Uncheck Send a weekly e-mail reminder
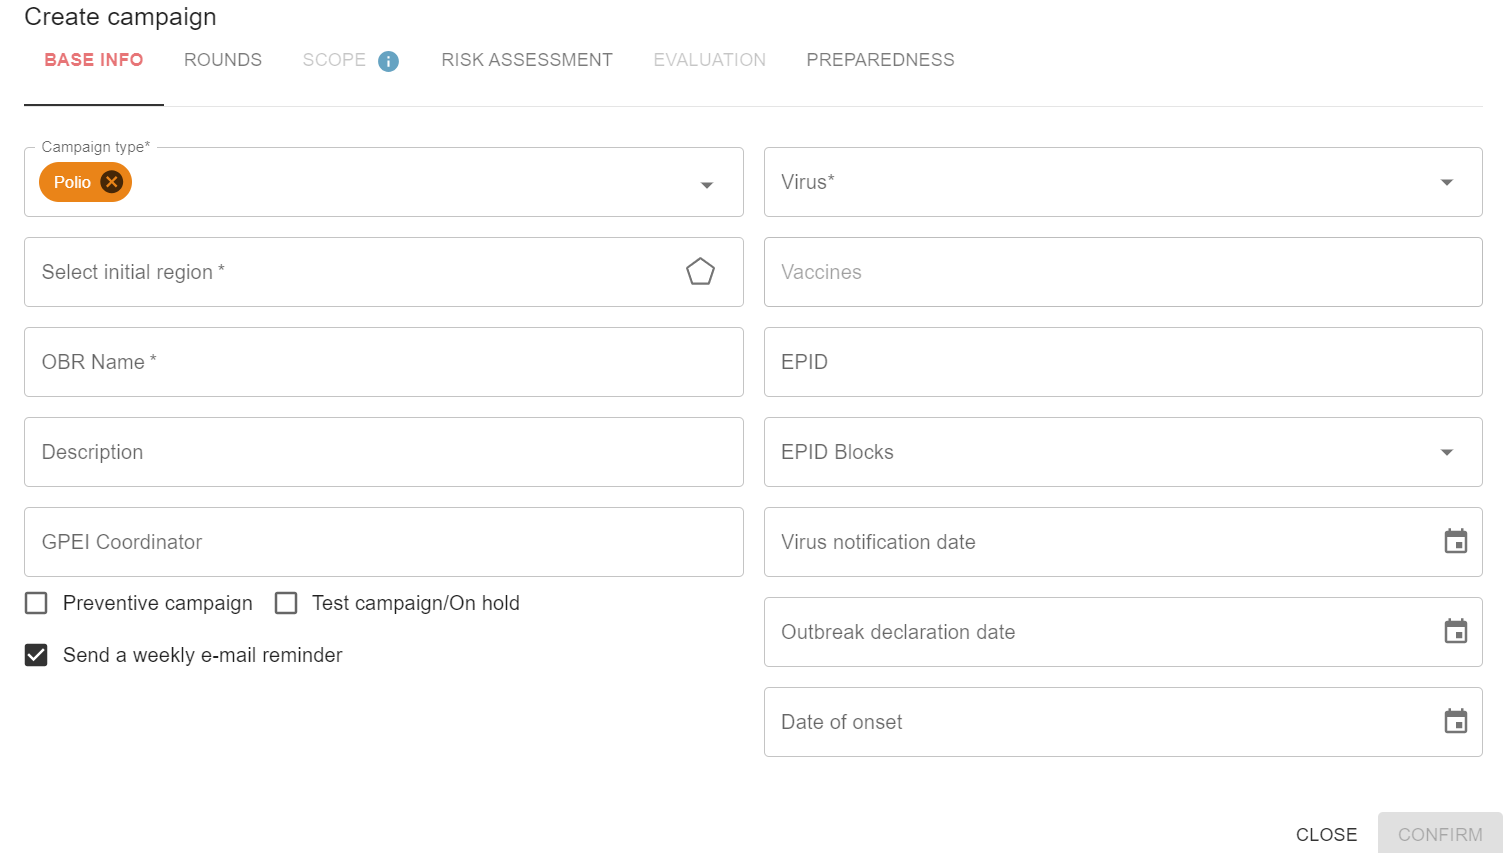Viewport: 1504px width, 853px height. 37,655
